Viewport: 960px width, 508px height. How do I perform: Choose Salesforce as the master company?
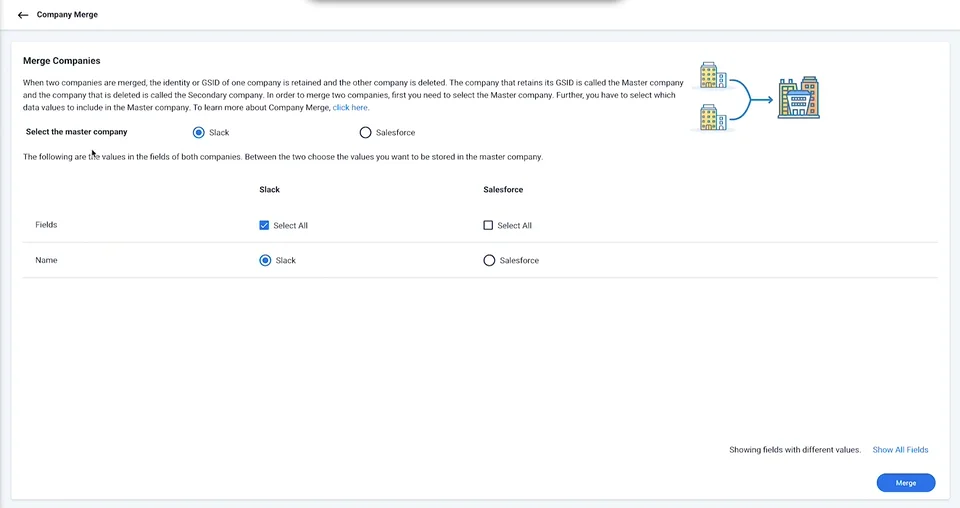(x=365, y=132)
